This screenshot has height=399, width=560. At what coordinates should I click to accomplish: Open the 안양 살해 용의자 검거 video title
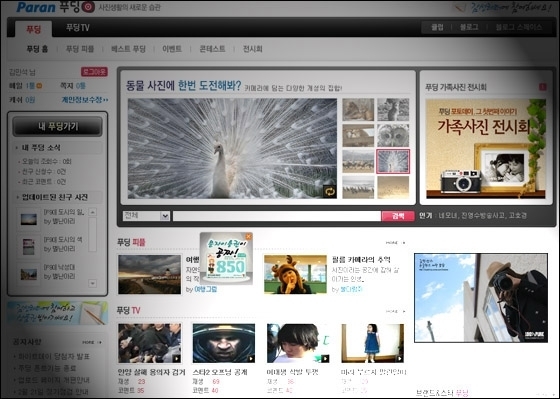point(151,372)
